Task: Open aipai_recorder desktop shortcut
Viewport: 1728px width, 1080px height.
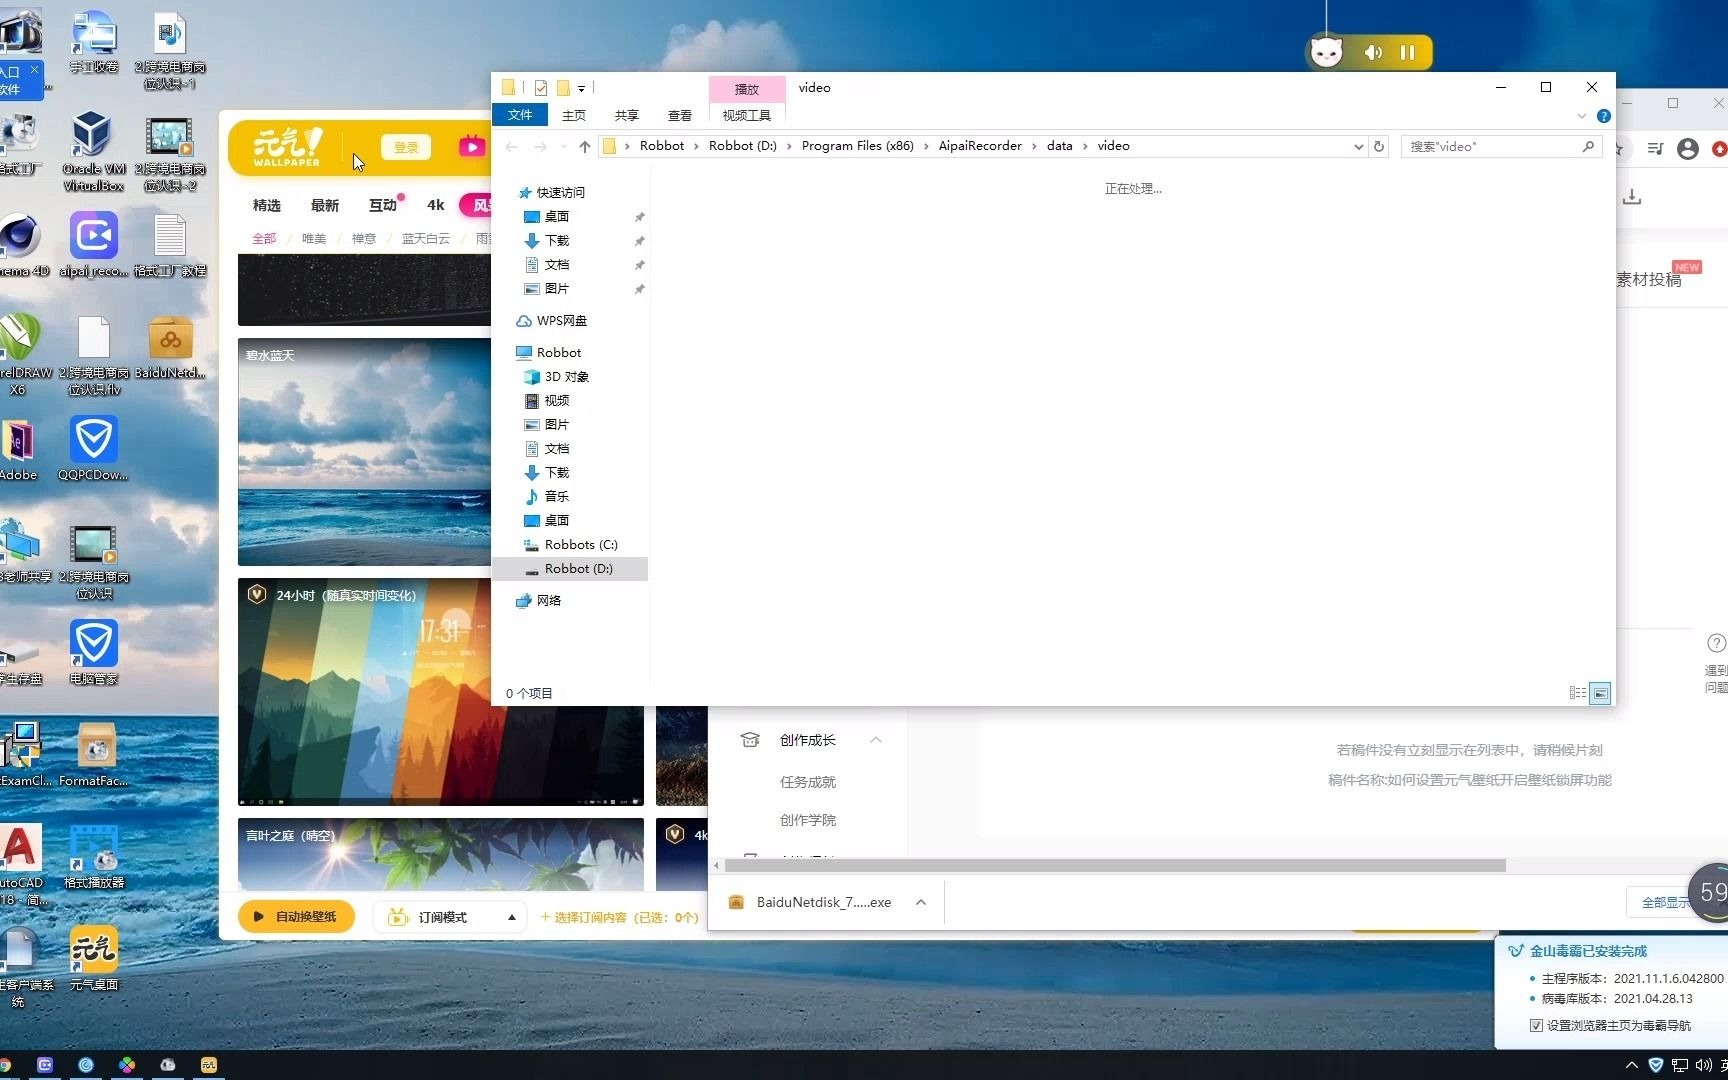Action: pos(94,245)
